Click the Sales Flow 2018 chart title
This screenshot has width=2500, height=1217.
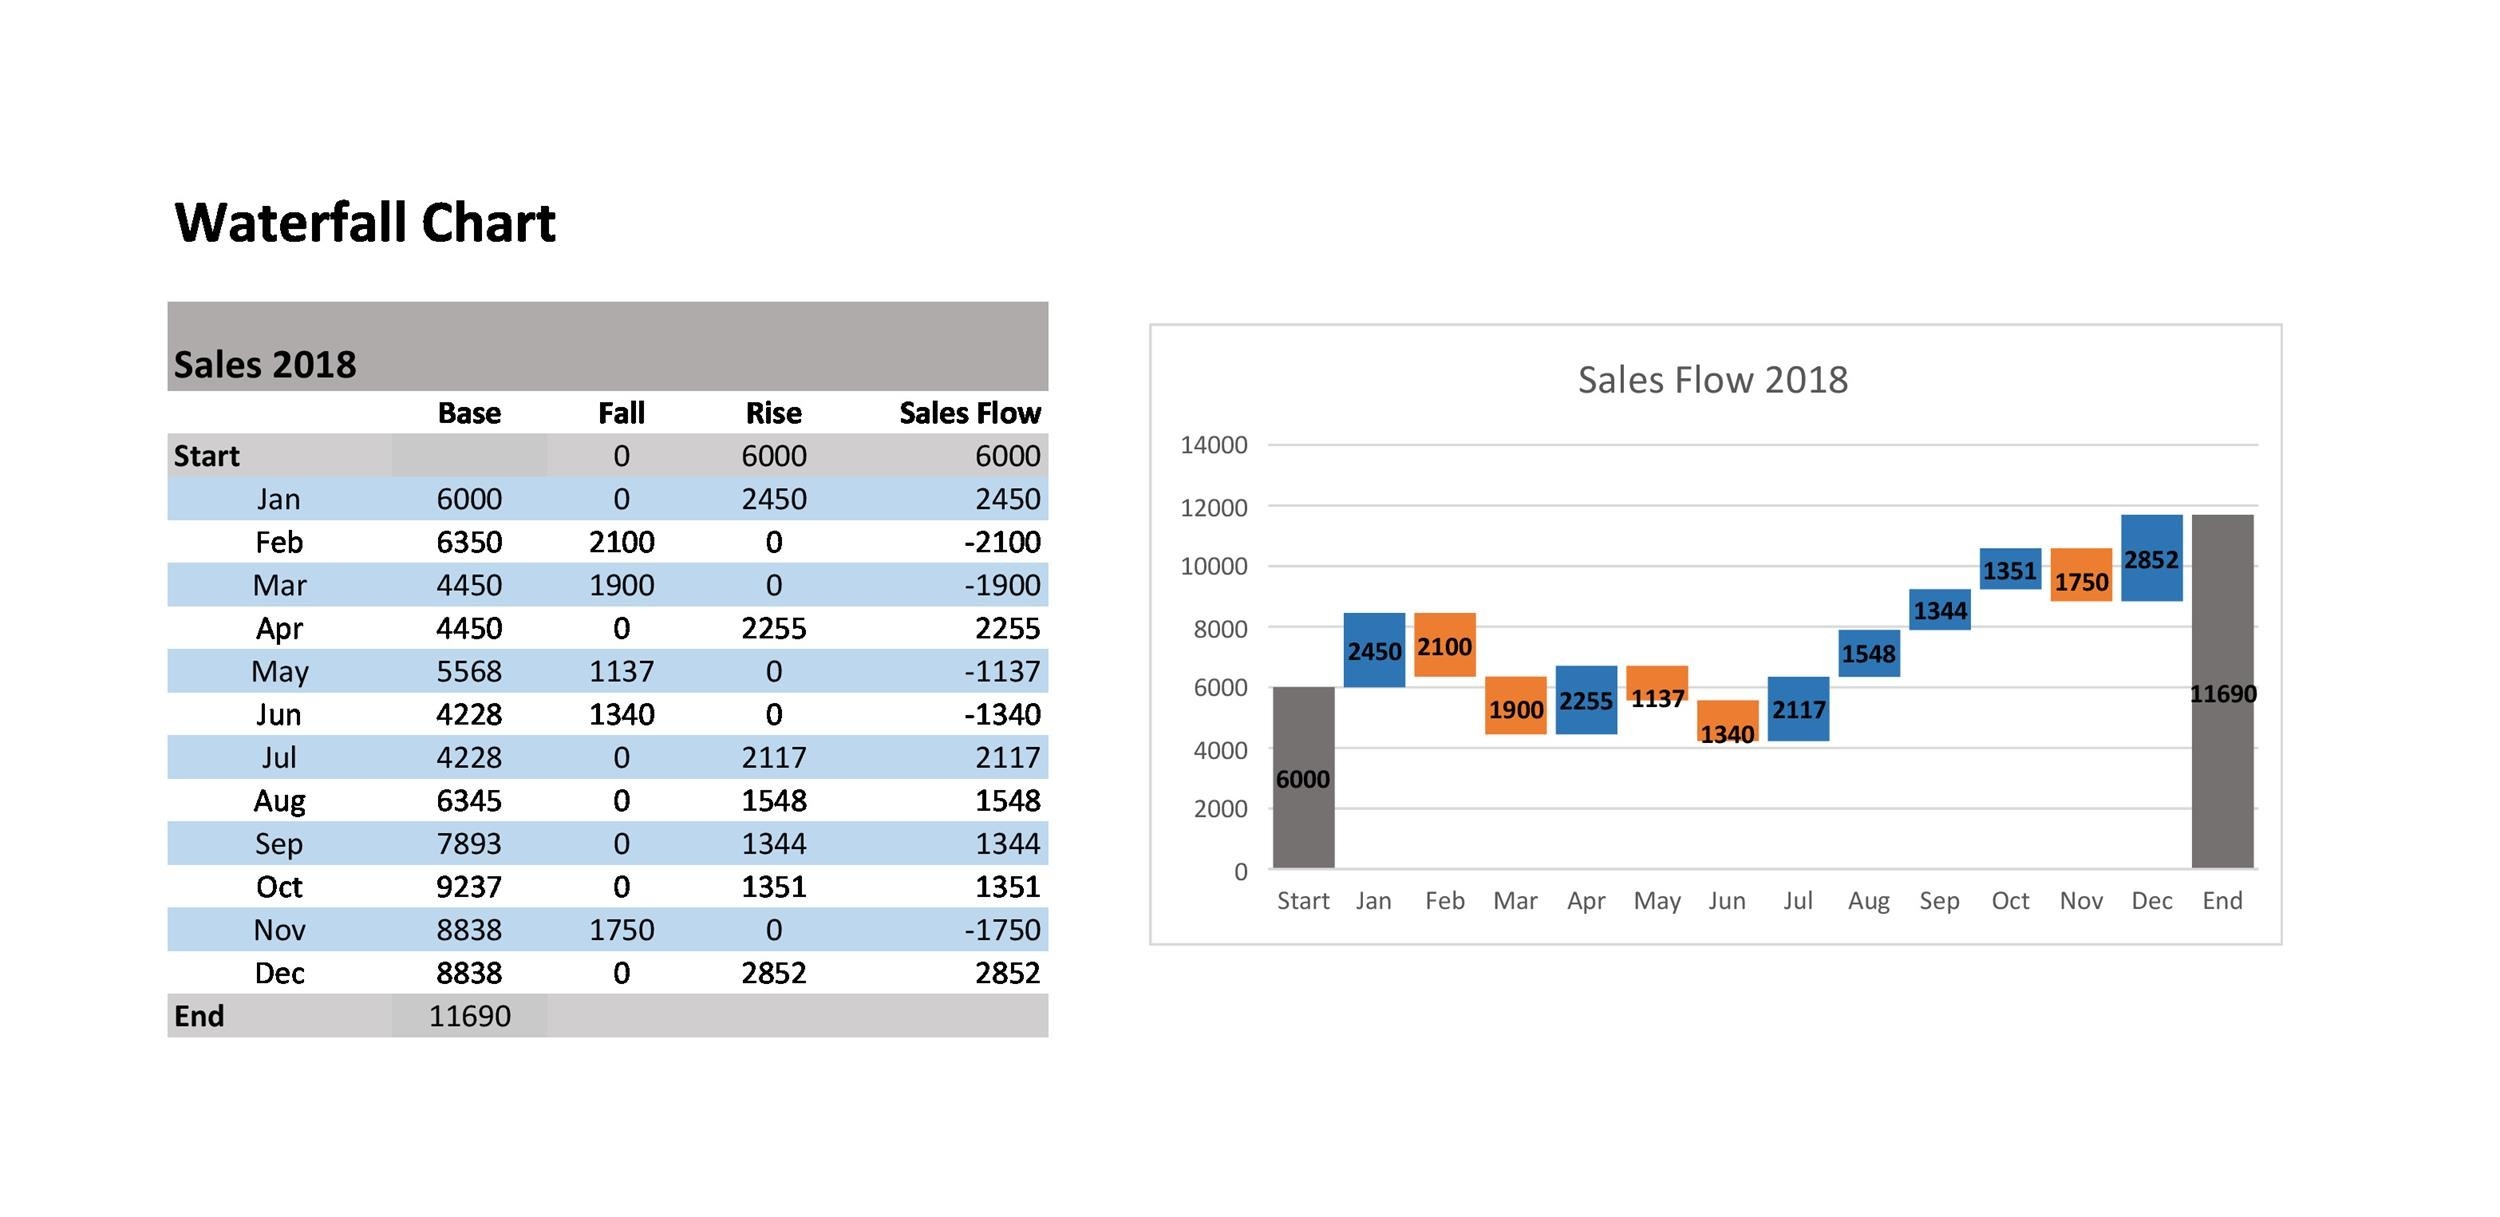click(x=1712, y=380)
